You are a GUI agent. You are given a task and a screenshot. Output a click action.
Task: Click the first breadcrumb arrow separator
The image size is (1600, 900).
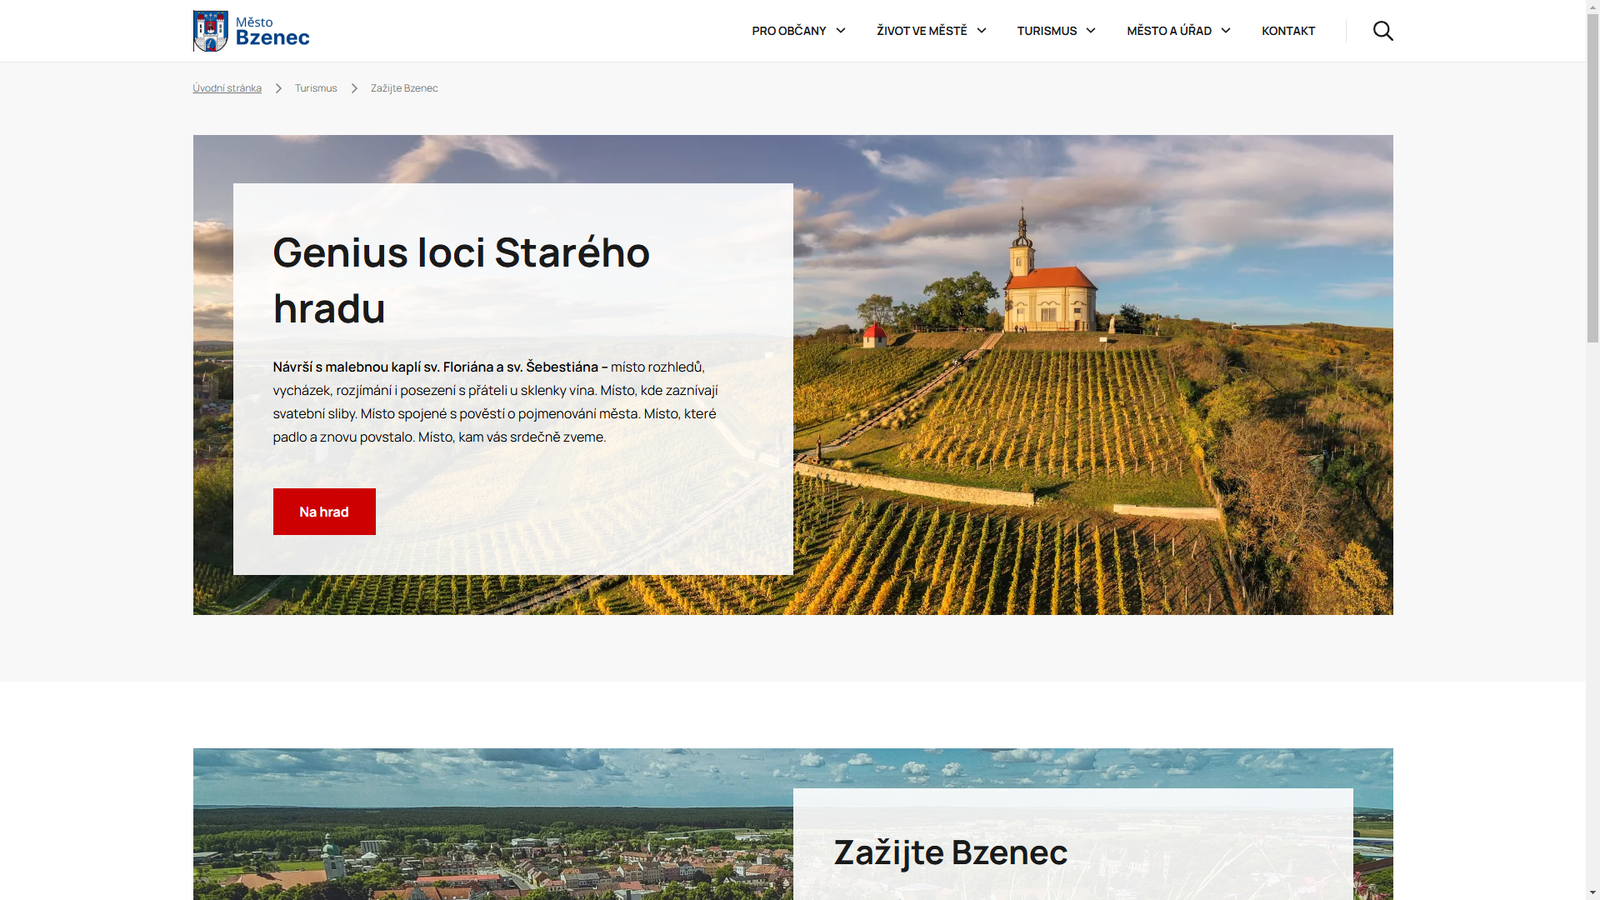coord(278,88)
